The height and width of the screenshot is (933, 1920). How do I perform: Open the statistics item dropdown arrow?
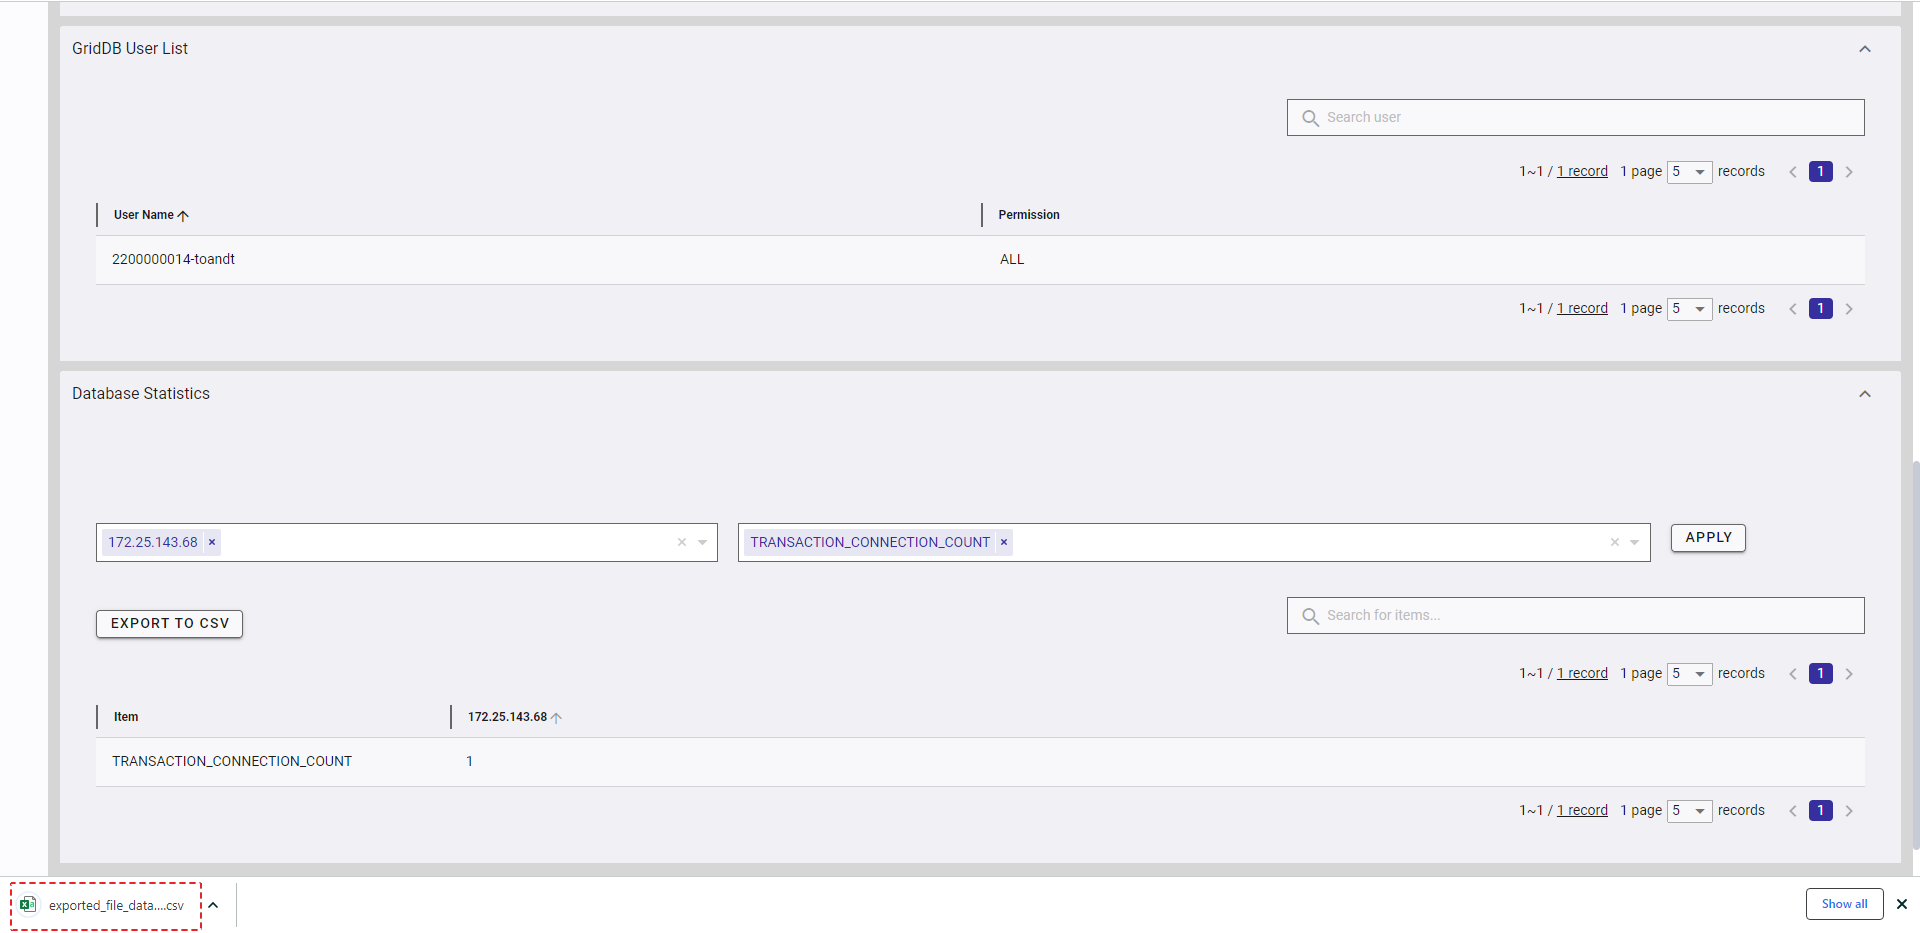[x=1635, y=542]
